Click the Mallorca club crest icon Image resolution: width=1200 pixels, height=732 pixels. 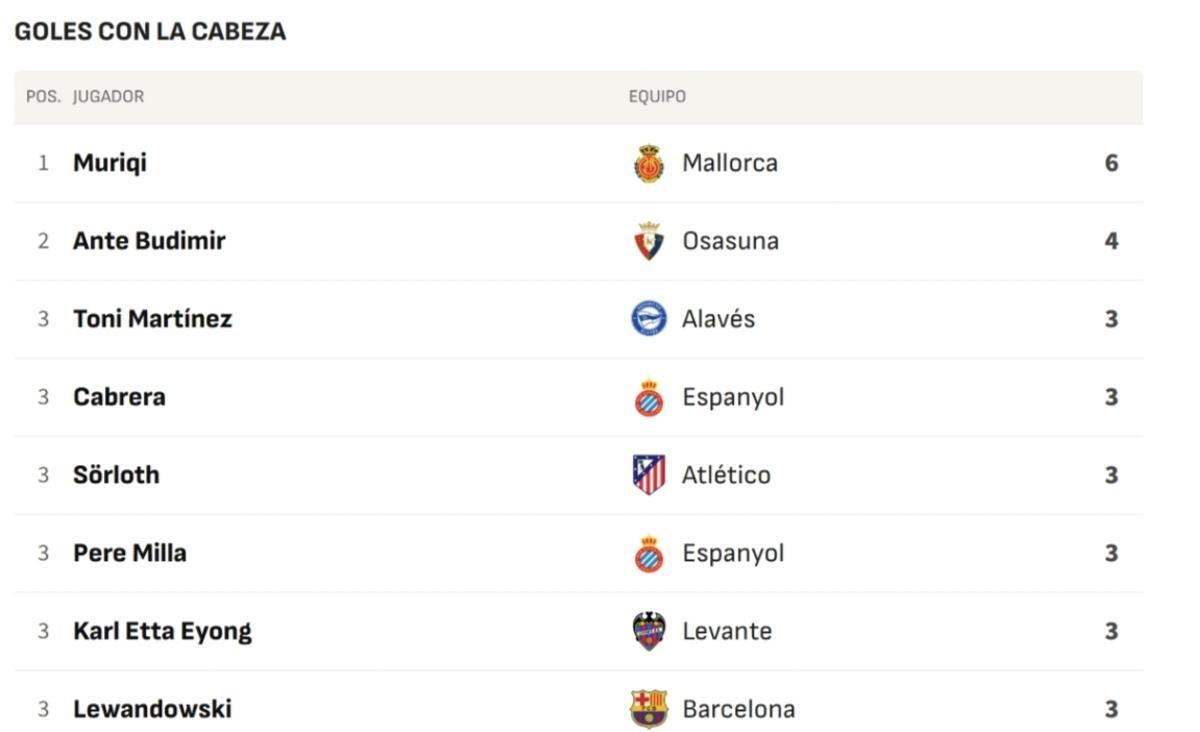coord(649,163)
